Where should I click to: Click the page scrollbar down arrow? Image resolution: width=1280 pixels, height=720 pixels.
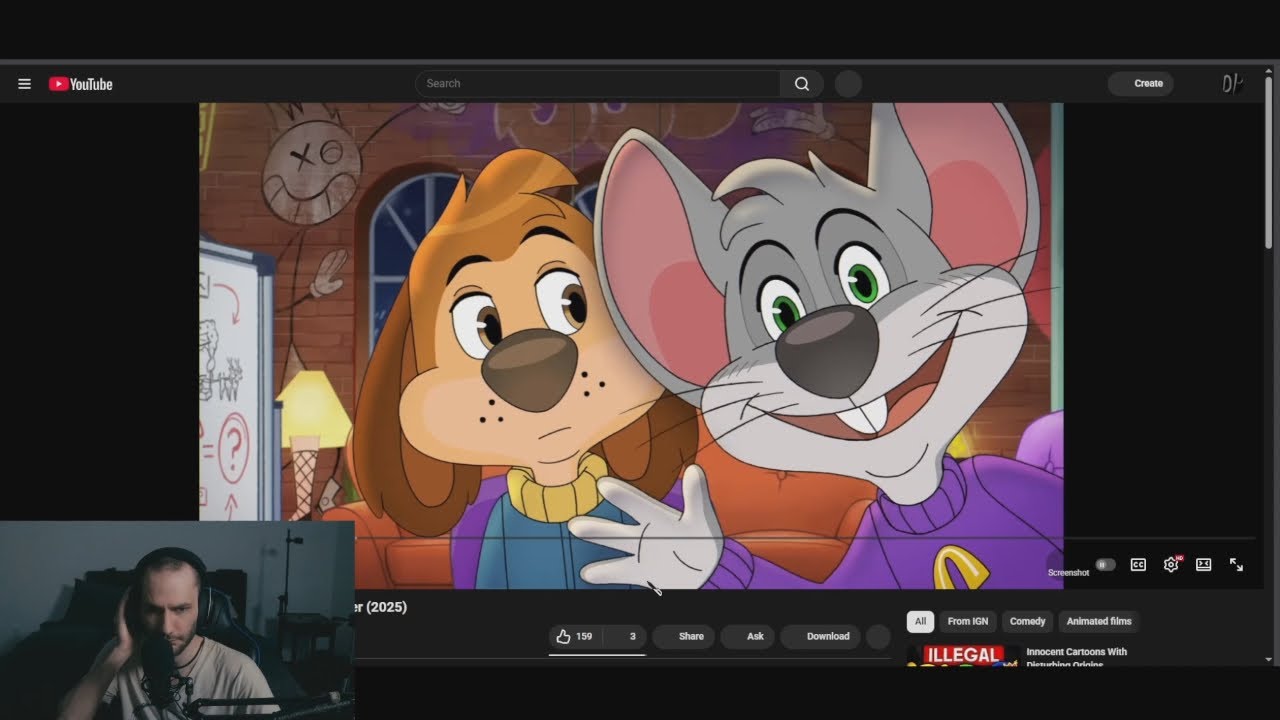1269,659
